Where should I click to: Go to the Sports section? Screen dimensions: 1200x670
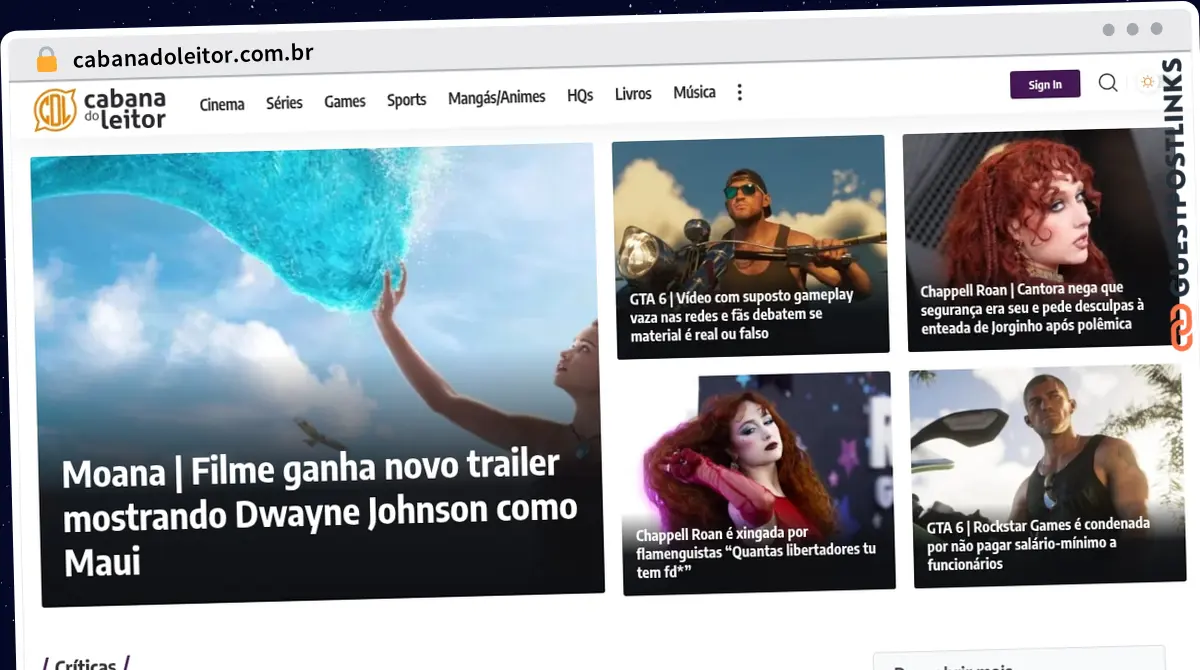tap(407, 99)
